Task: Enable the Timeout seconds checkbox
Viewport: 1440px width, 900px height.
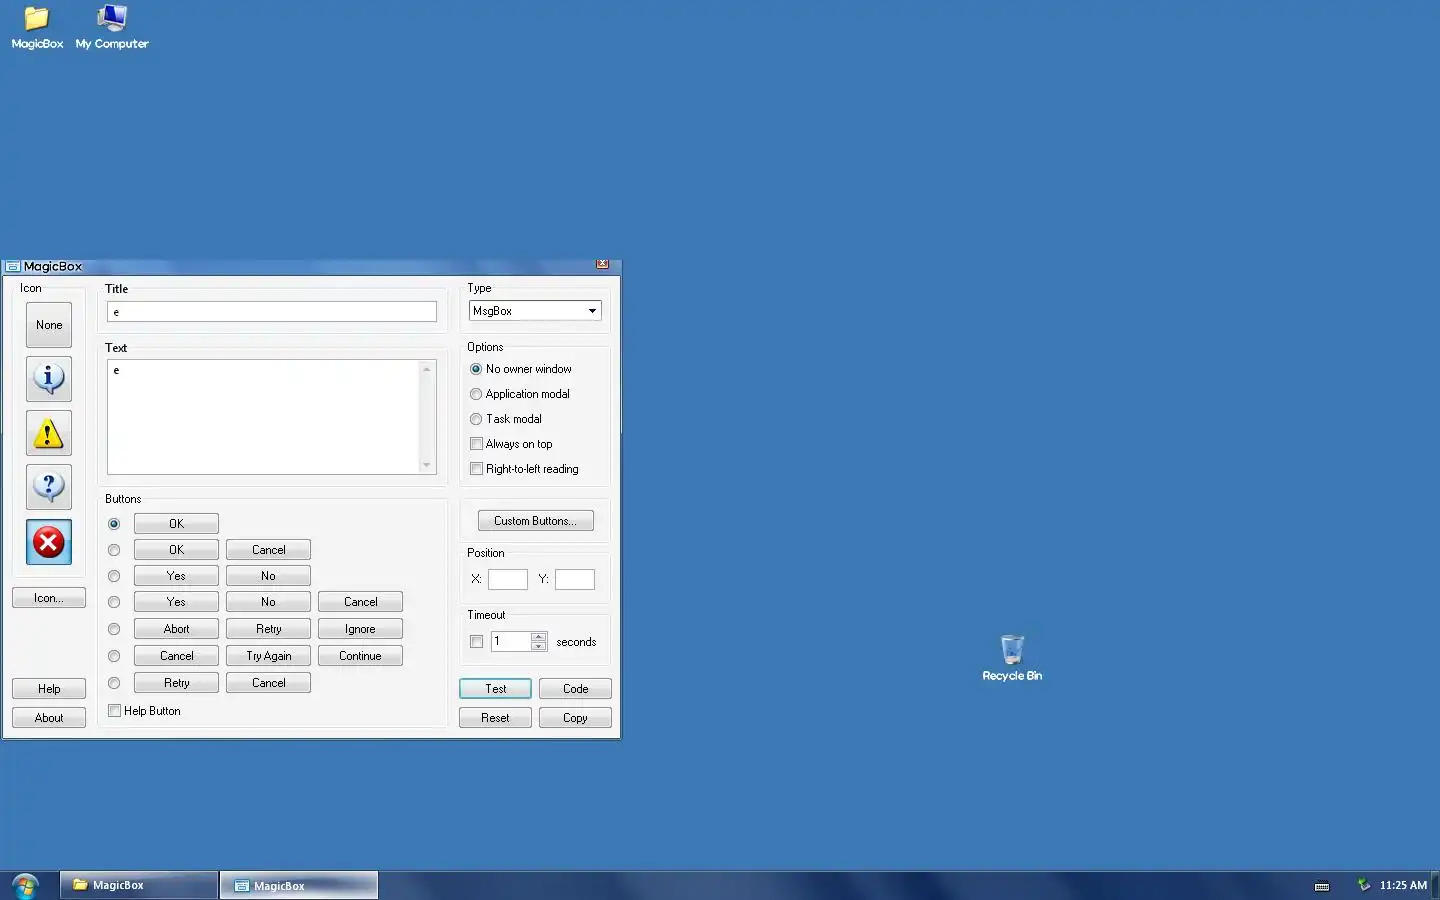Action: pos(476,642)
